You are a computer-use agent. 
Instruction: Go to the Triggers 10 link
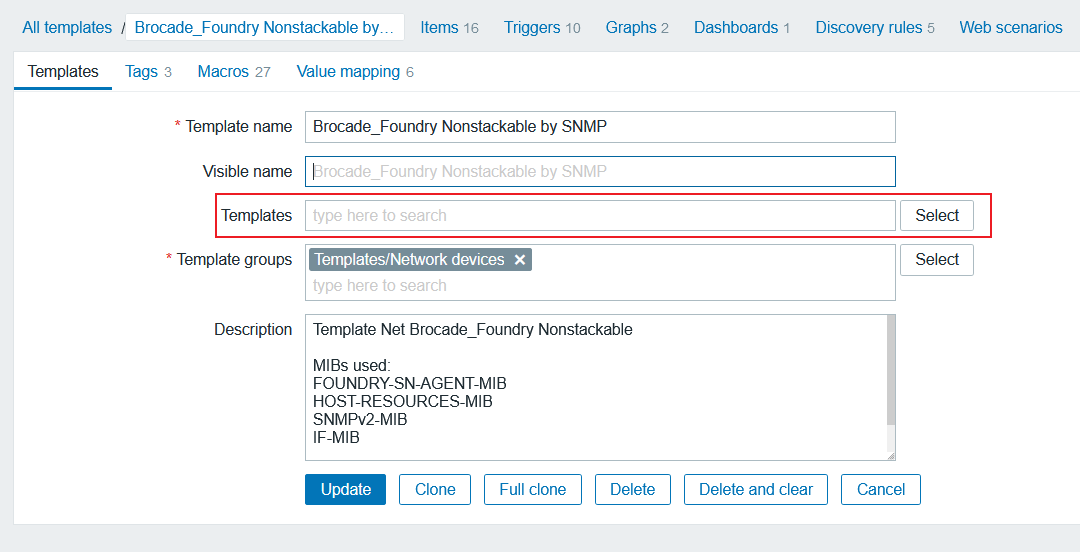coord(542,28)
